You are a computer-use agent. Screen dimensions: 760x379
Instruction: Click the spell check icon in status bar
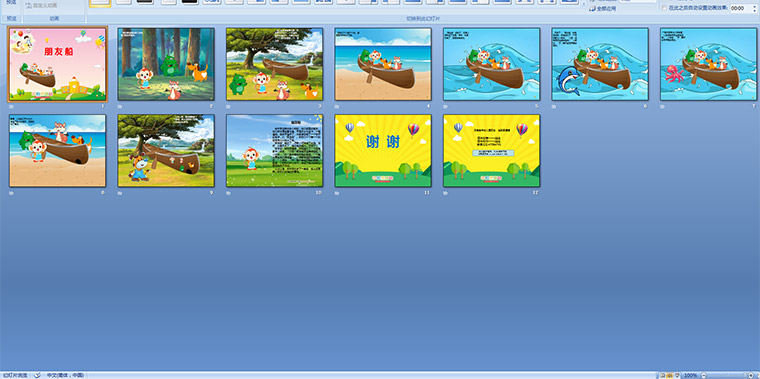click(x=37, y=376)
